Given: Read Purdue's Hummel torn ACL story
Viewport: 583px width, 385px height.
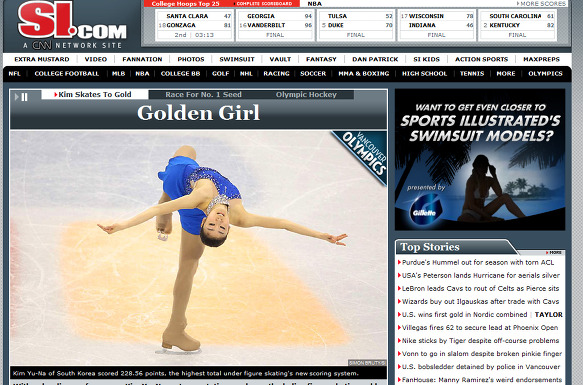Looking at the screenshot, I should pos(478,262).
